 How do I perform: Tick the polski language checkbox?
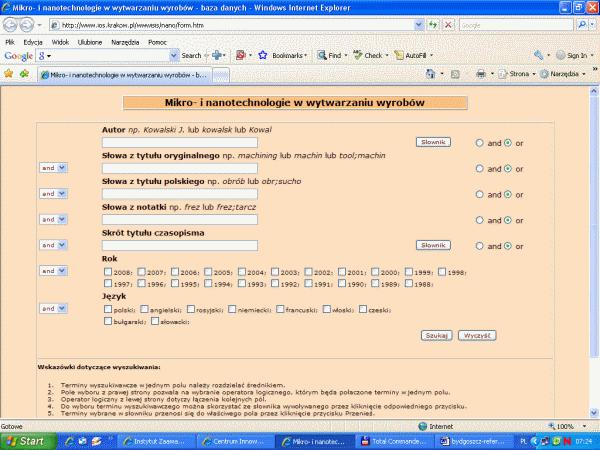(108, 310)
